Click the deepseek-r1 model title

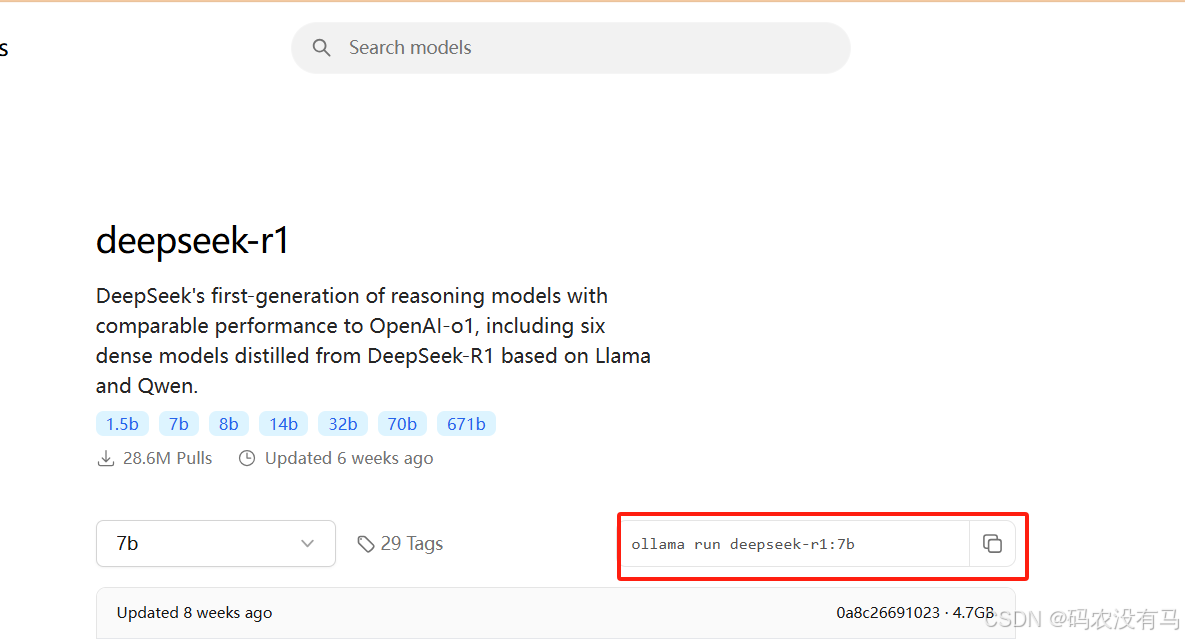[193, 240]
